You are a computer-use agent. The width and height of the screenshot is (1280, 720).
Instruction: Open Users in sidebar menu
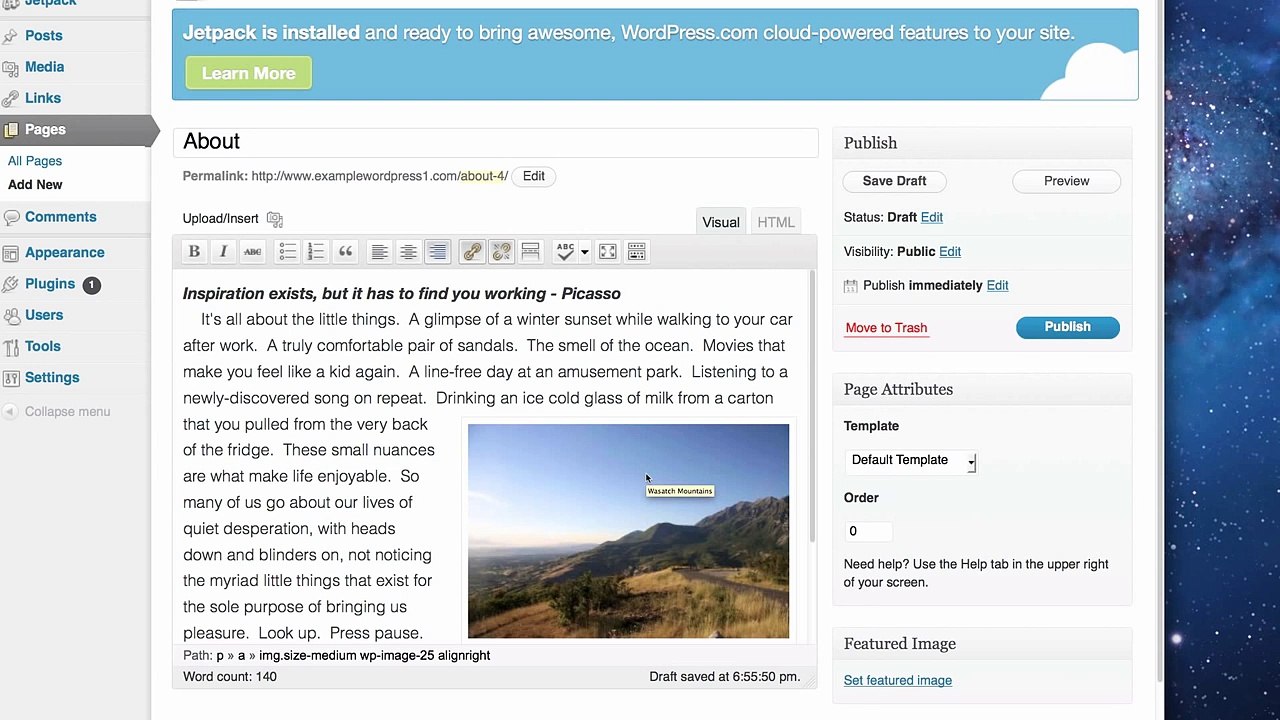[x=44, y=315]
